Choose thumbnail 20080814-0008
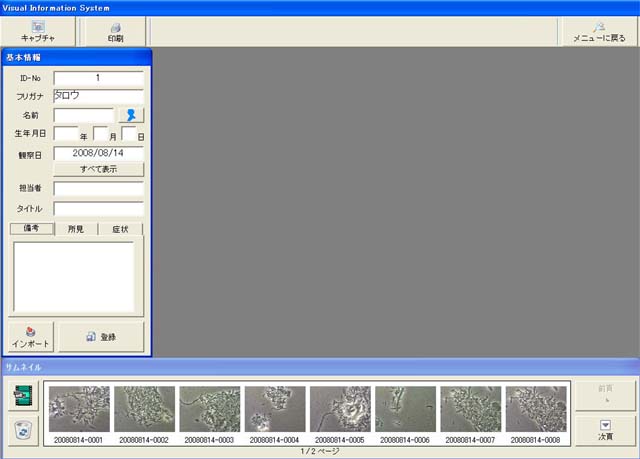 (x=536, y=409)
